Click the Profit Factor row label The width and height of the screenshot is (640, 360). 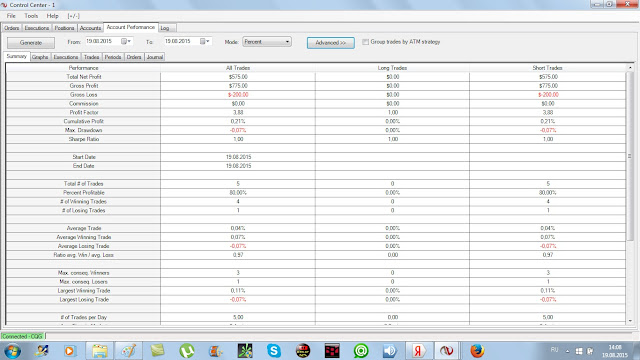pyautogui.click(x=84, y=112)
